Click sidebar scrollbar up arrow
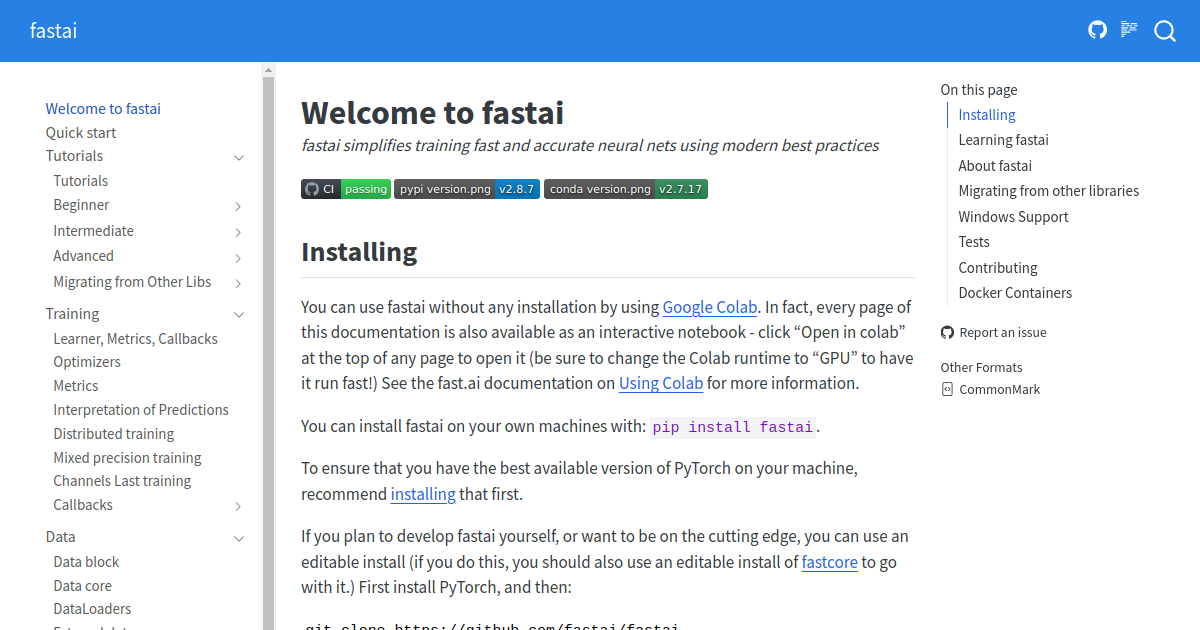 click(x=268, y=70)
